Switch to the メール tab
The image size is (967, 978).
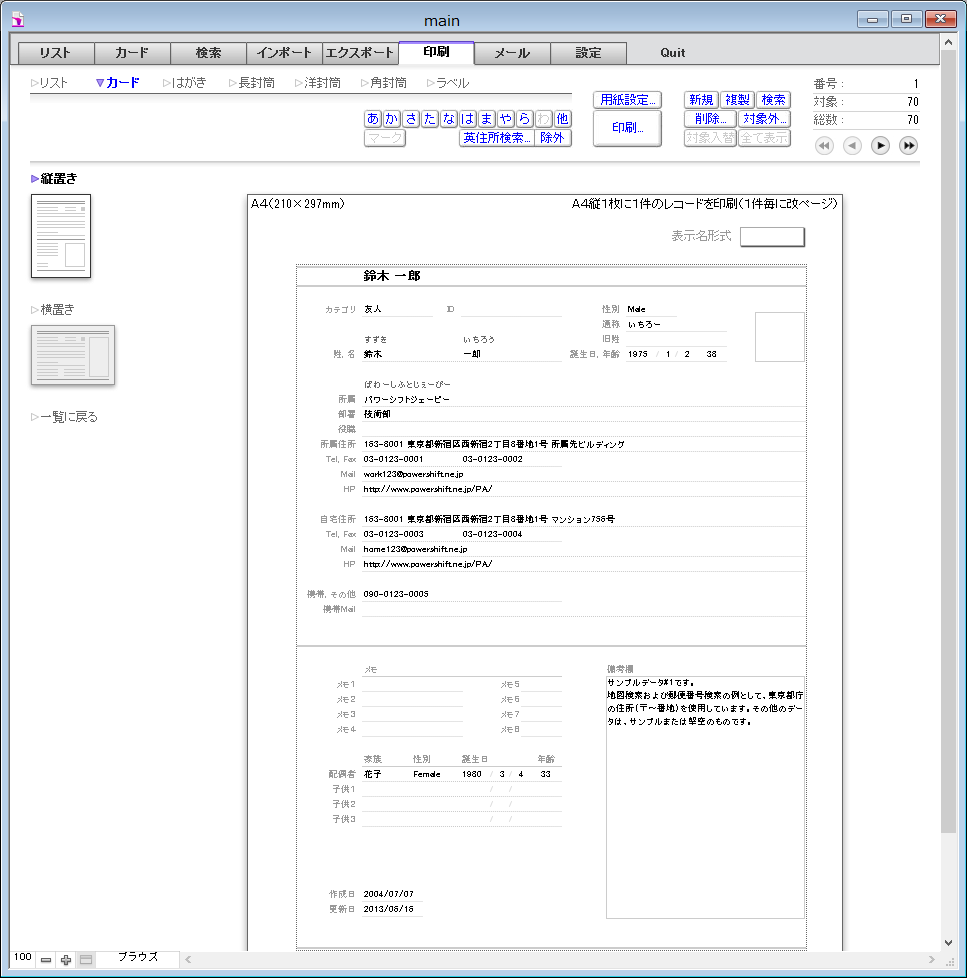pyautogui.click(x=512, y=53)
